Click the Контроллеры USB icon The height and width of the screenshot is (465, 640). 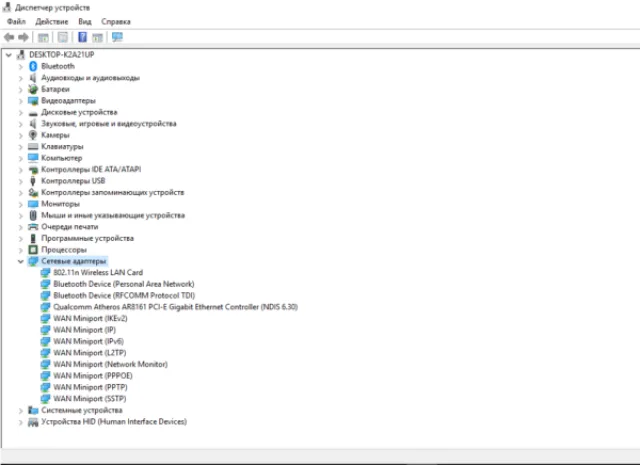[33, 181]
